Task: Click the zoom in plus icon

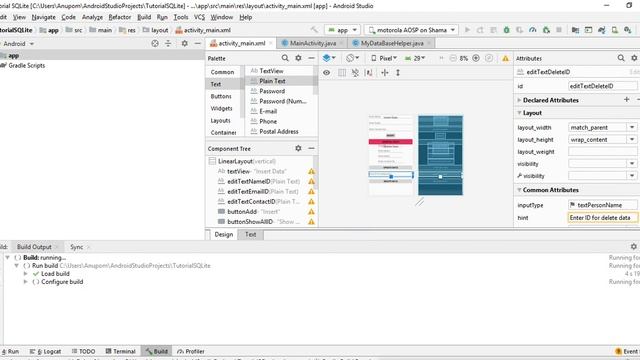Action: point(476,58)
